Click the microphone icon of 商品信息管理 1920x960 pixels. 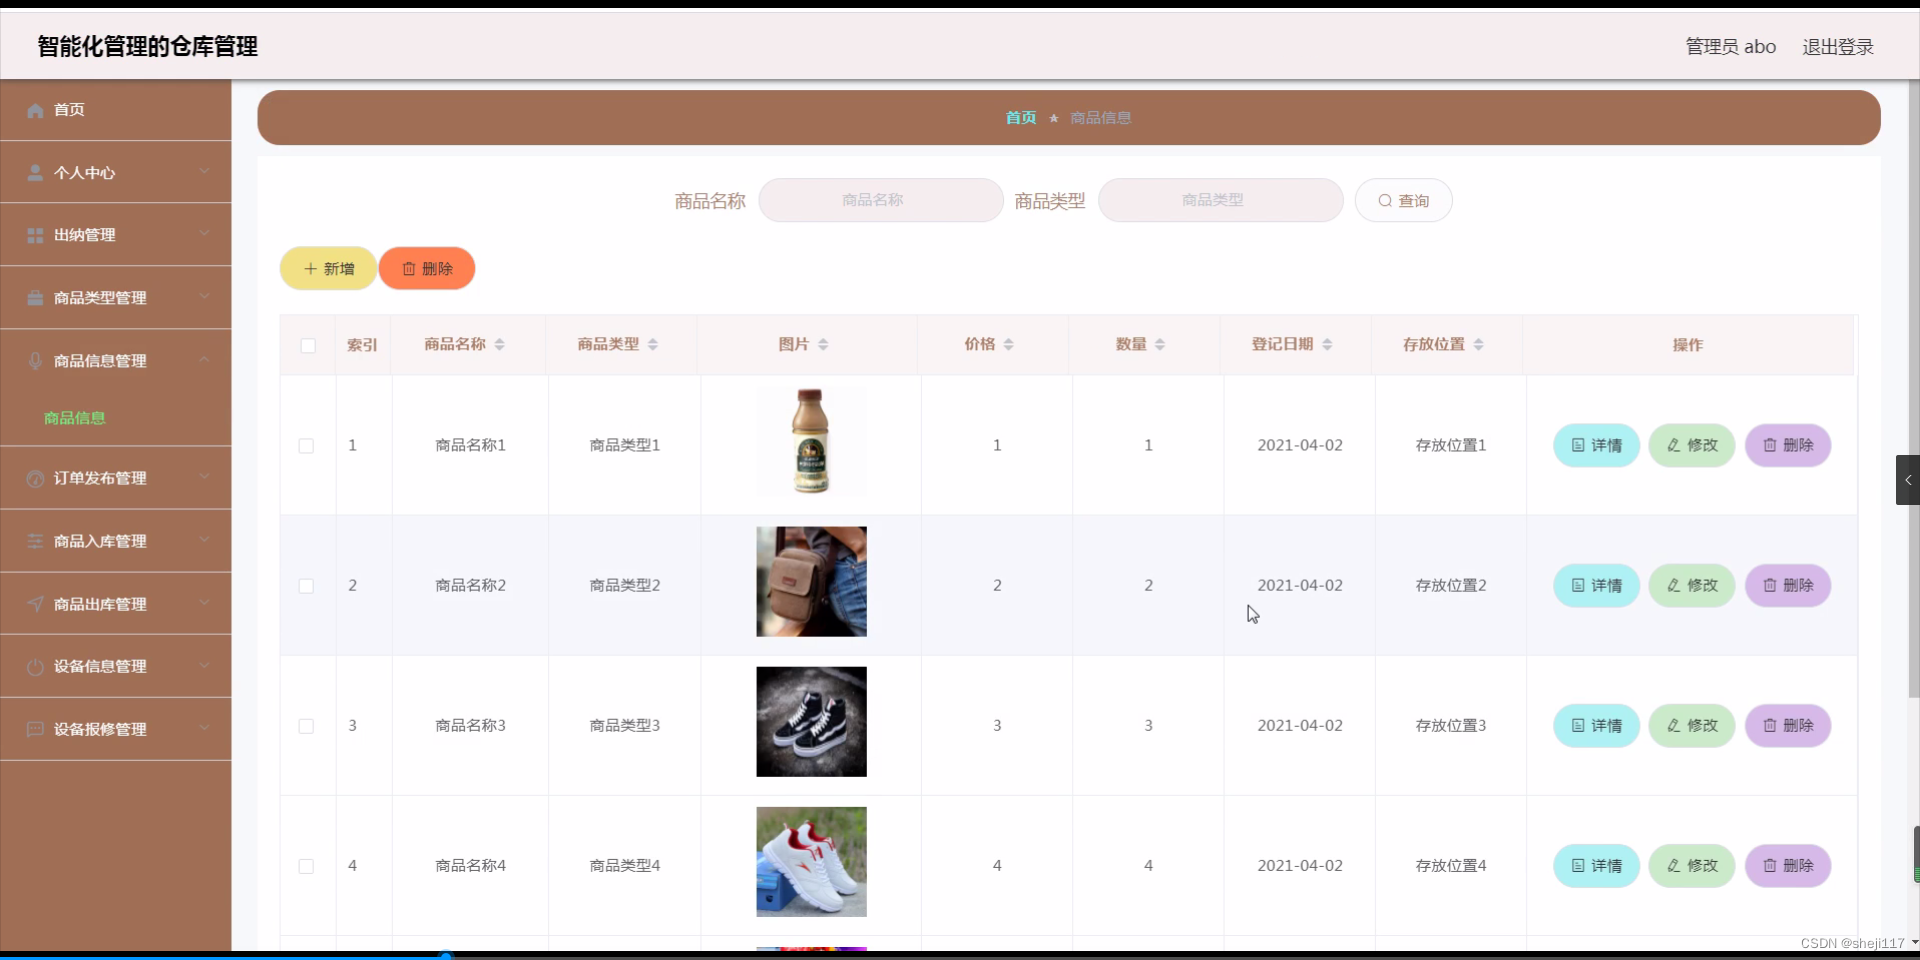[x=36, y=360]
